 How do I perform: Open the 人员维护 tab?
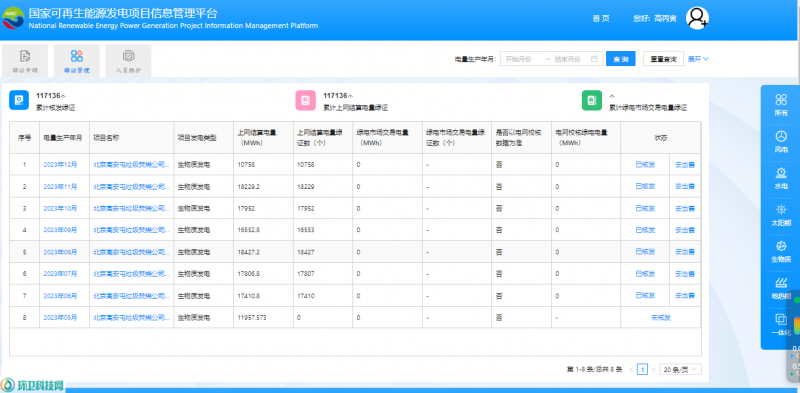click(x=128, y=61)
